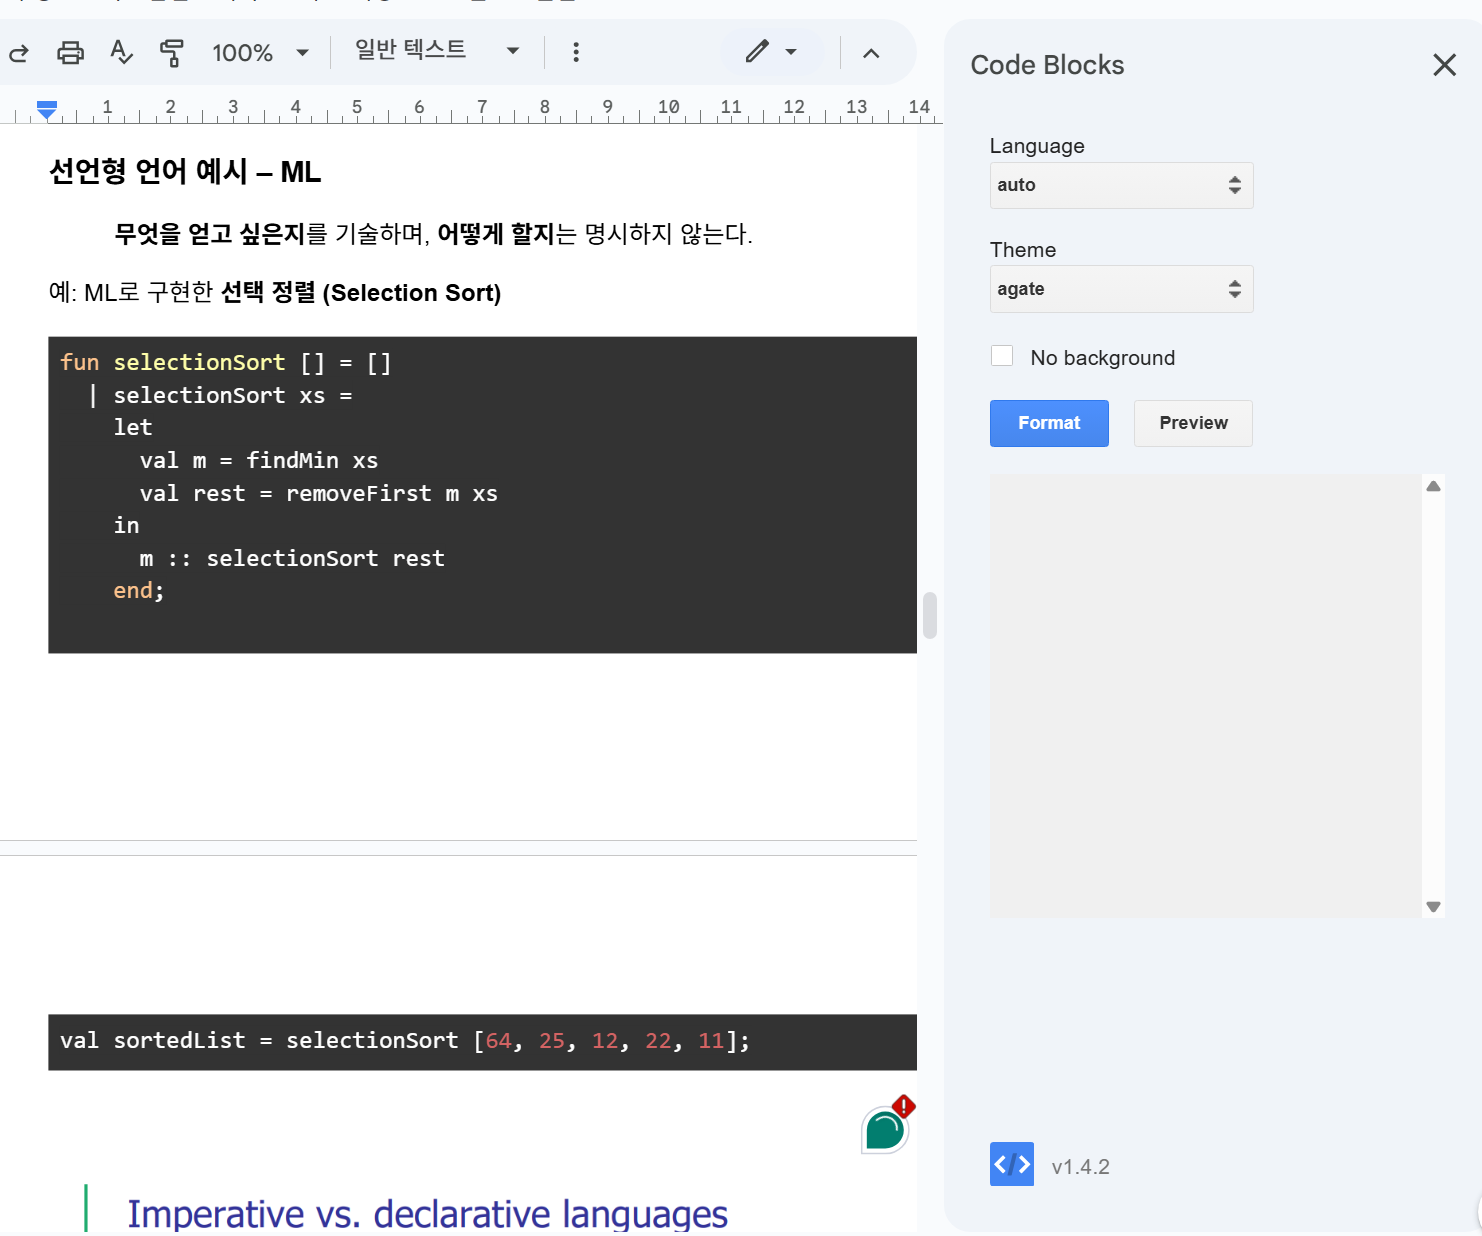Click Imperative vs. declarative languages heading
This screenshot has height=1236, width=1482.
(427, 1213)
